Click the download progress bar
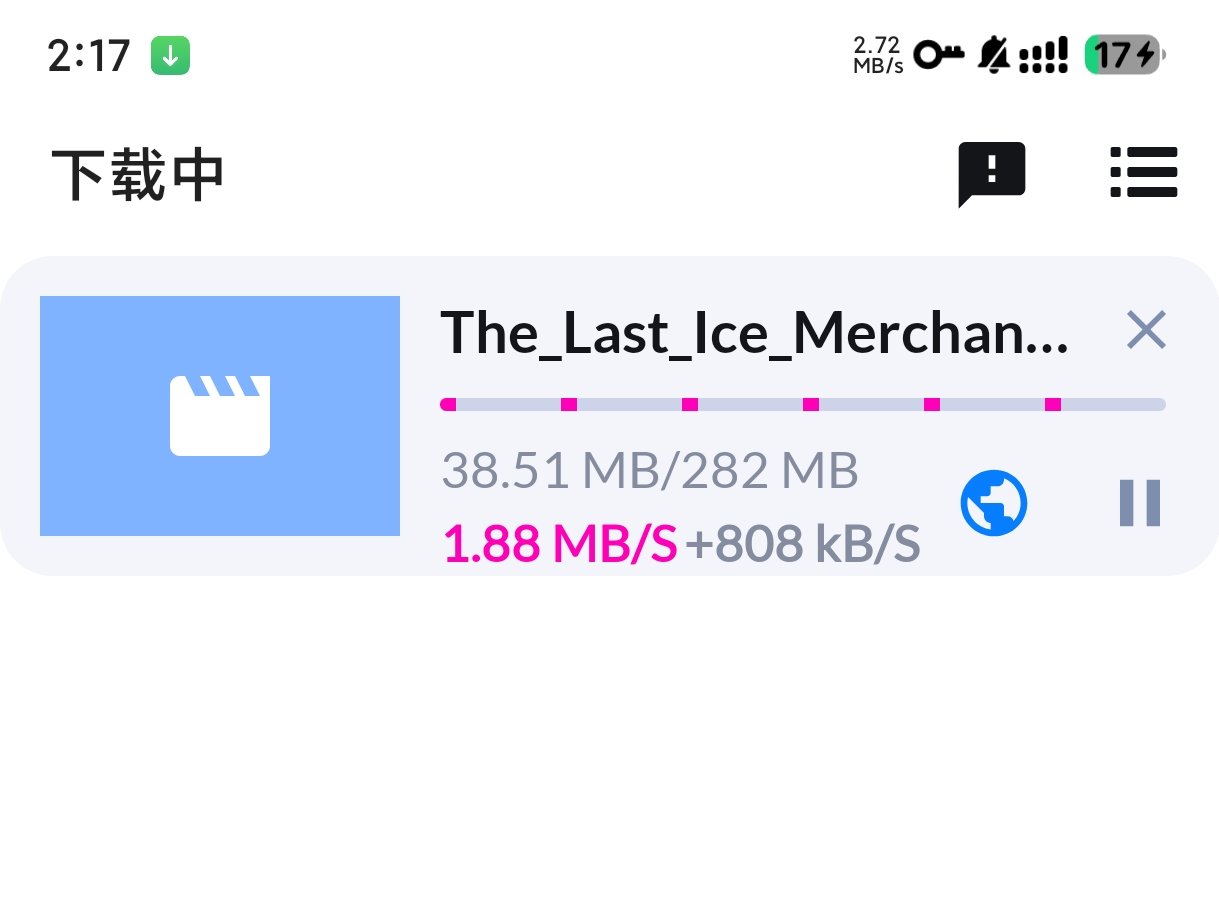The height and width of the screenshot is (921, 1219). click(803, 404)
